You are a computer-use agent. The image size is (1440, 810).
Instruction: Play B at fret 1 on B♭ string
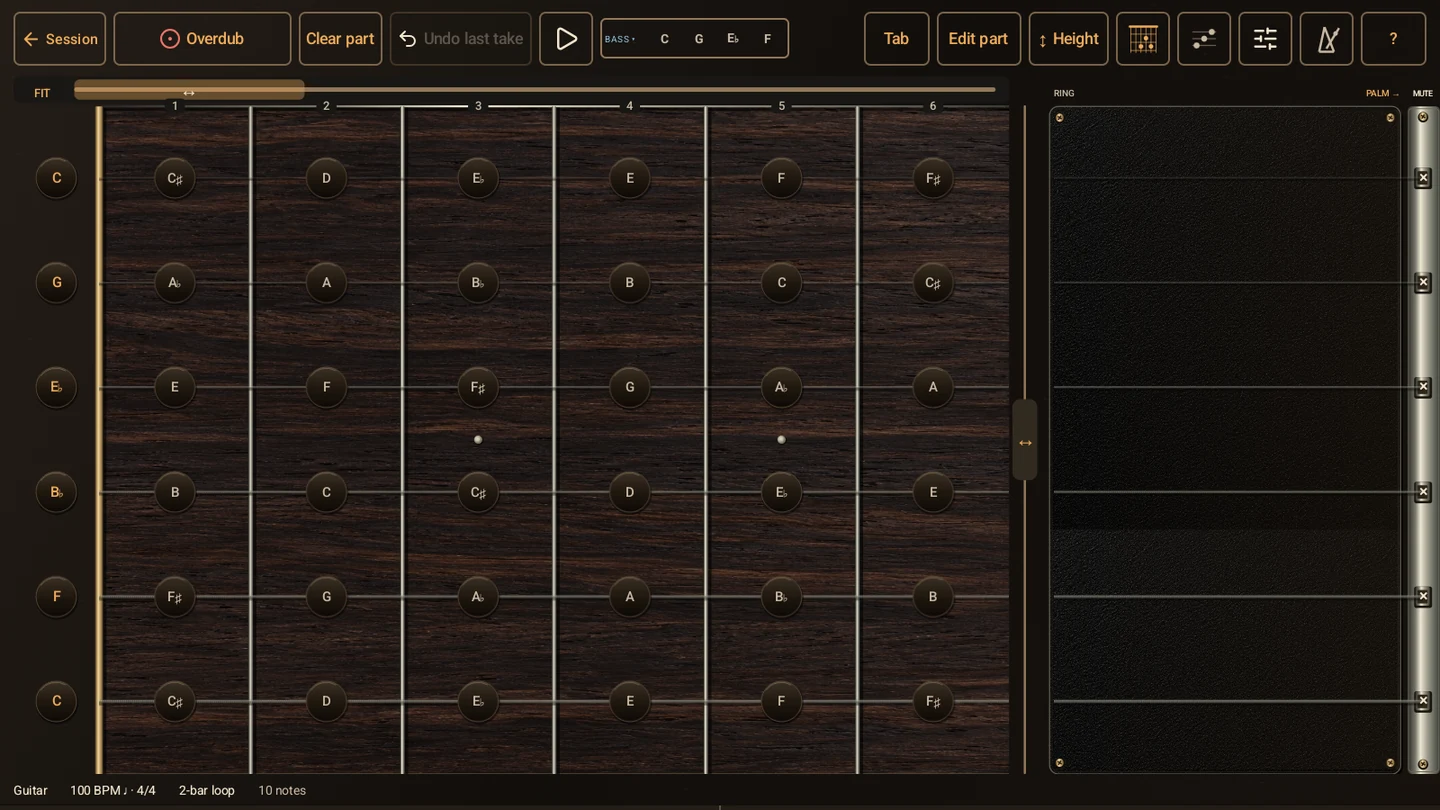click(x=175, y=492)
